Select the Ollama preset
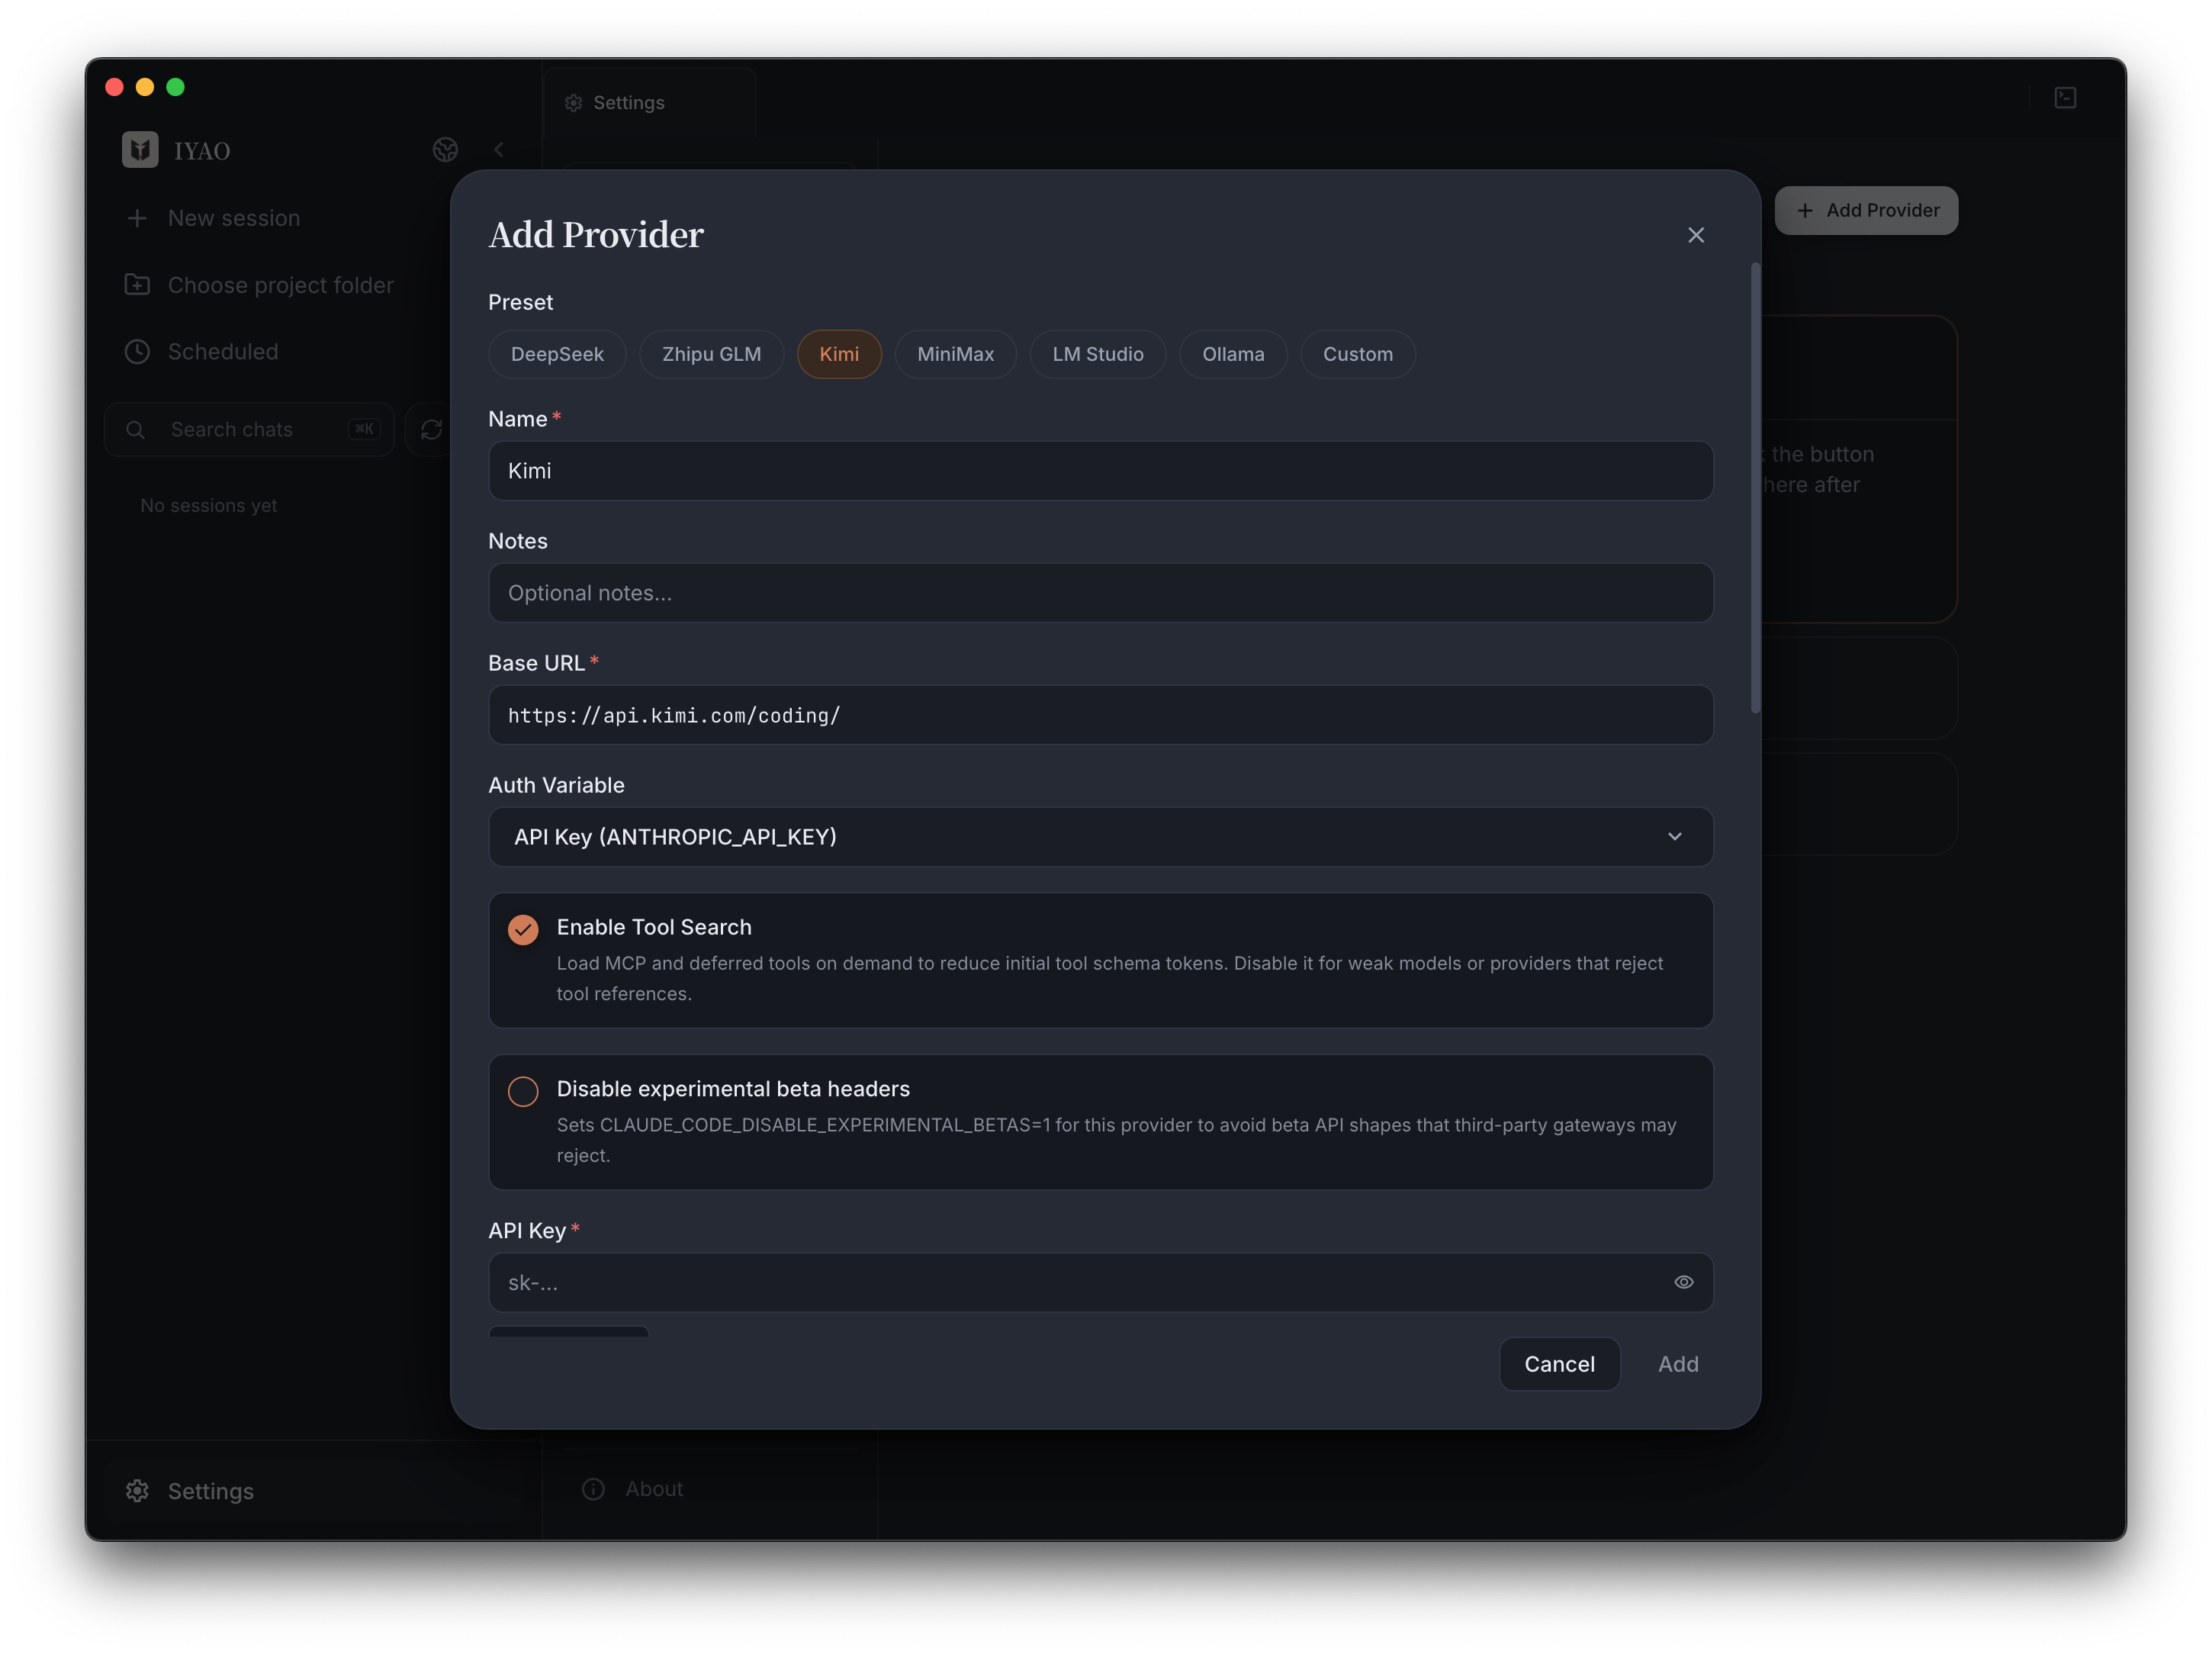The height and width of the screenshot is (1654, 2212). coord(1233,354)
